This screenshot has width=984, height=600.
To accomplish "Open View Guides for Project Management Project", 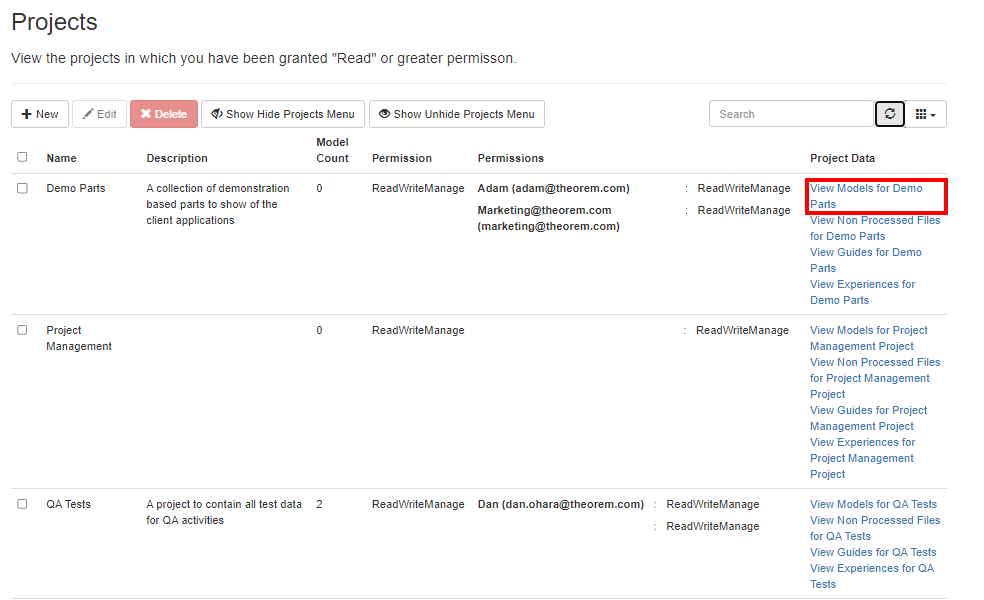I will [x=868, y=418].
